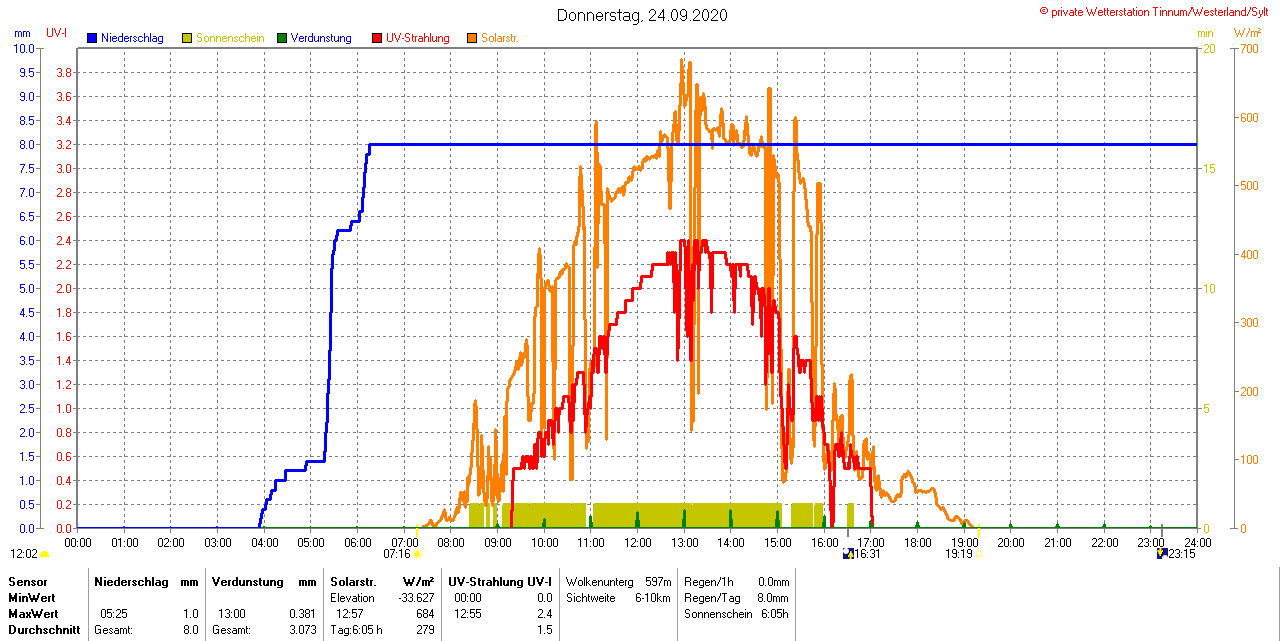1280x641 pixels.
Task: Select the Verdunstung legend label
Action: pyautogui.click(x=321, y=38)
